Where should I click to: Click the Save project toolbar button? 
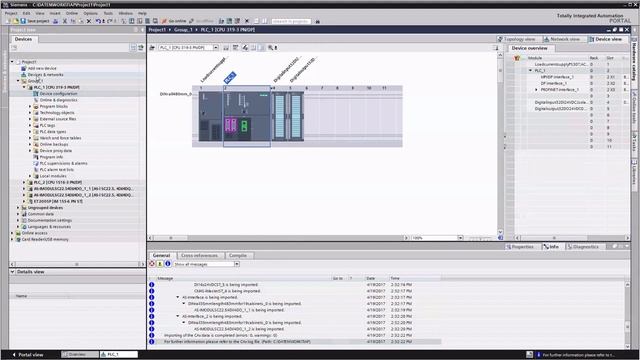[35, 21]
